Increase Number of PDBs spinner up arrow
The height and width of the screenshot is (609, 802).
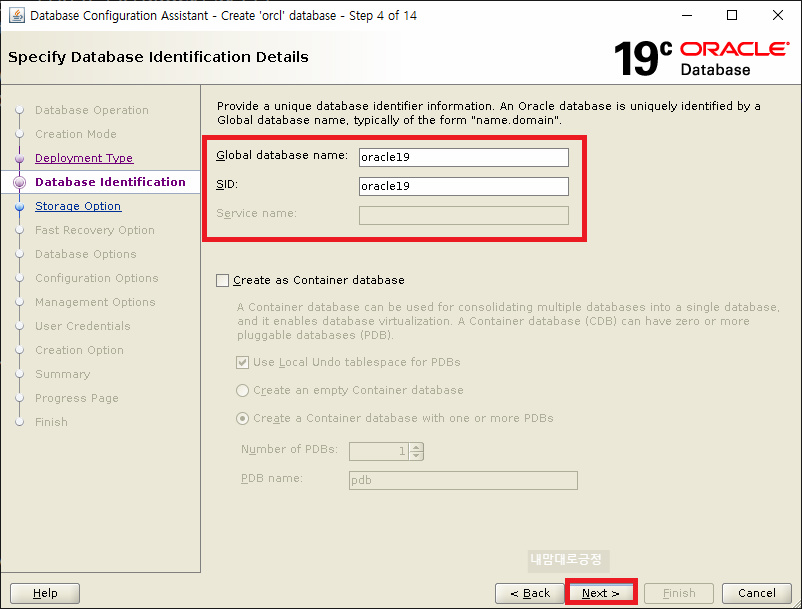[x=416, y=447]
